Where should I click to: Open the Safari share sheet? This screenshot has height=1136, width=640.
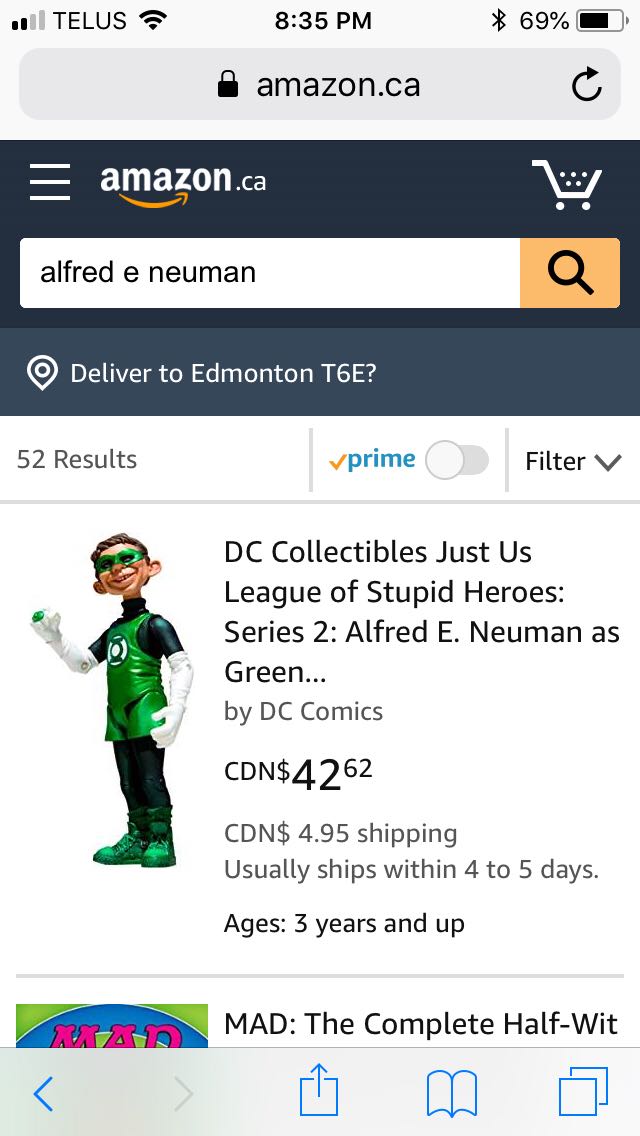318,1093
